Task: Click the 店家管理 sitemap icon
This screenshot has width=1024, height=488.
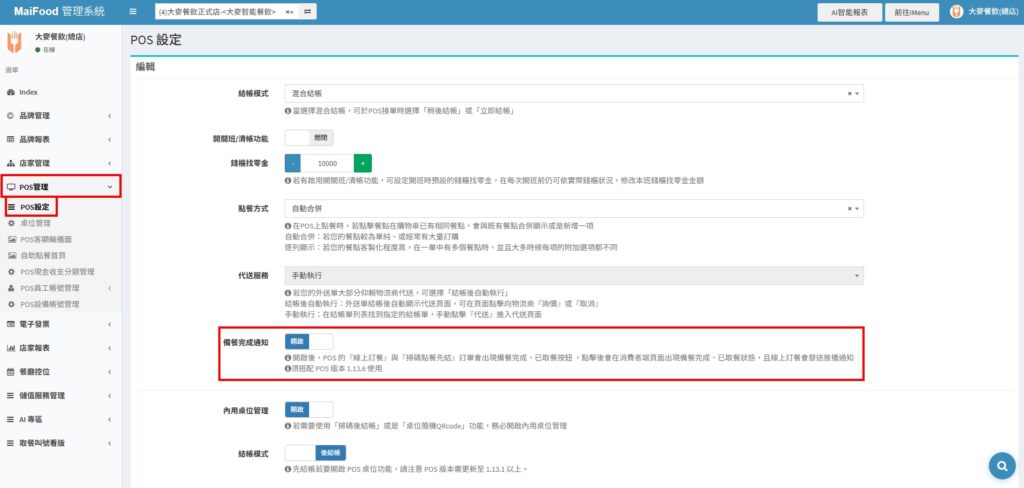Action: click(x=10, y=163)
